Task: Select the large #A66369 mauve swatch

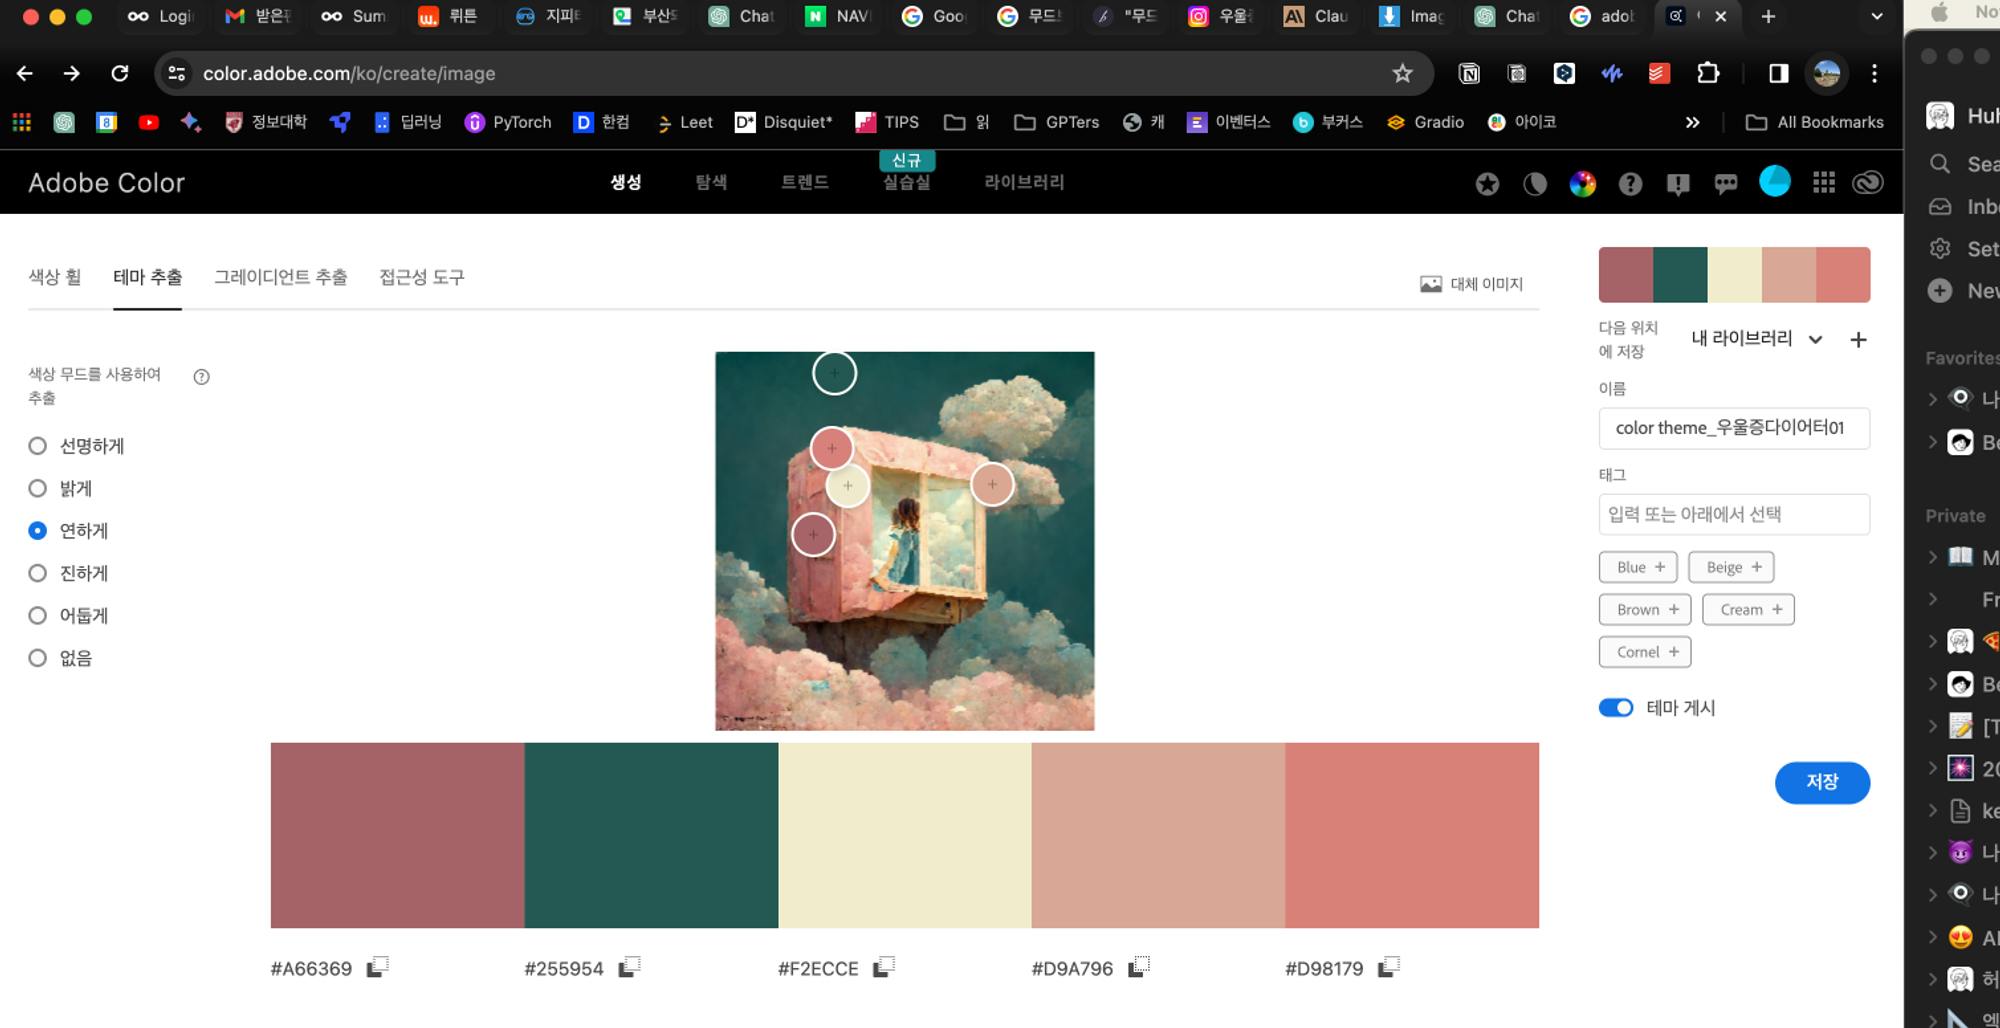Action: (x=397, y=835)
